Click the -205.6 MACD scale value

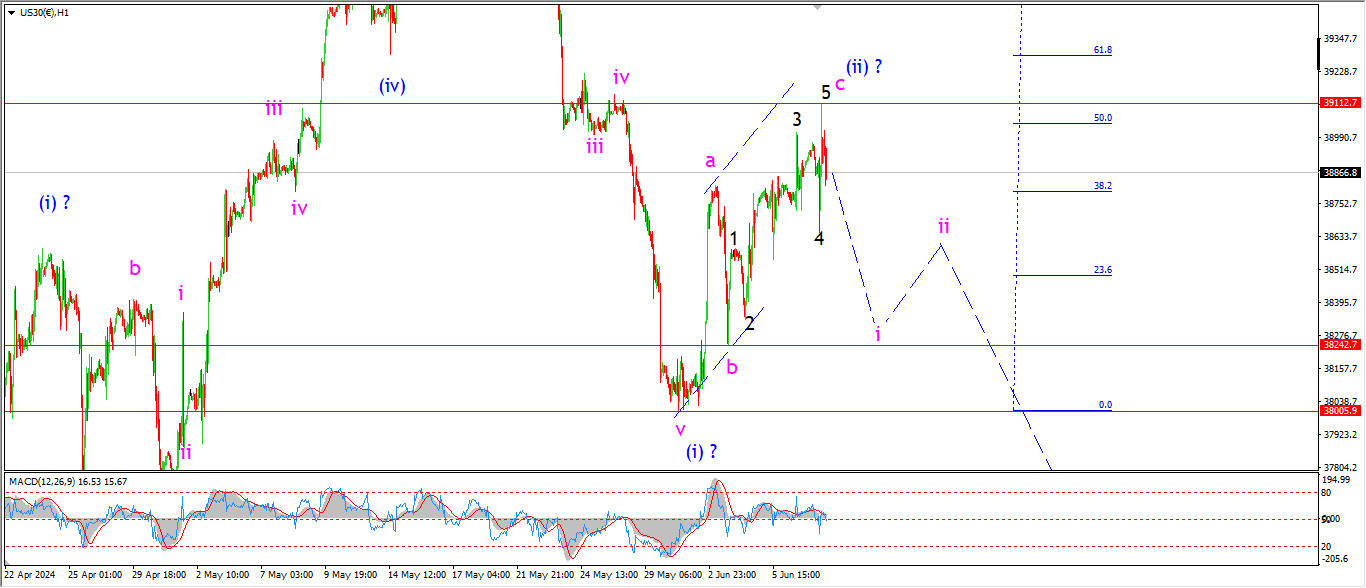click(1337, 558)
